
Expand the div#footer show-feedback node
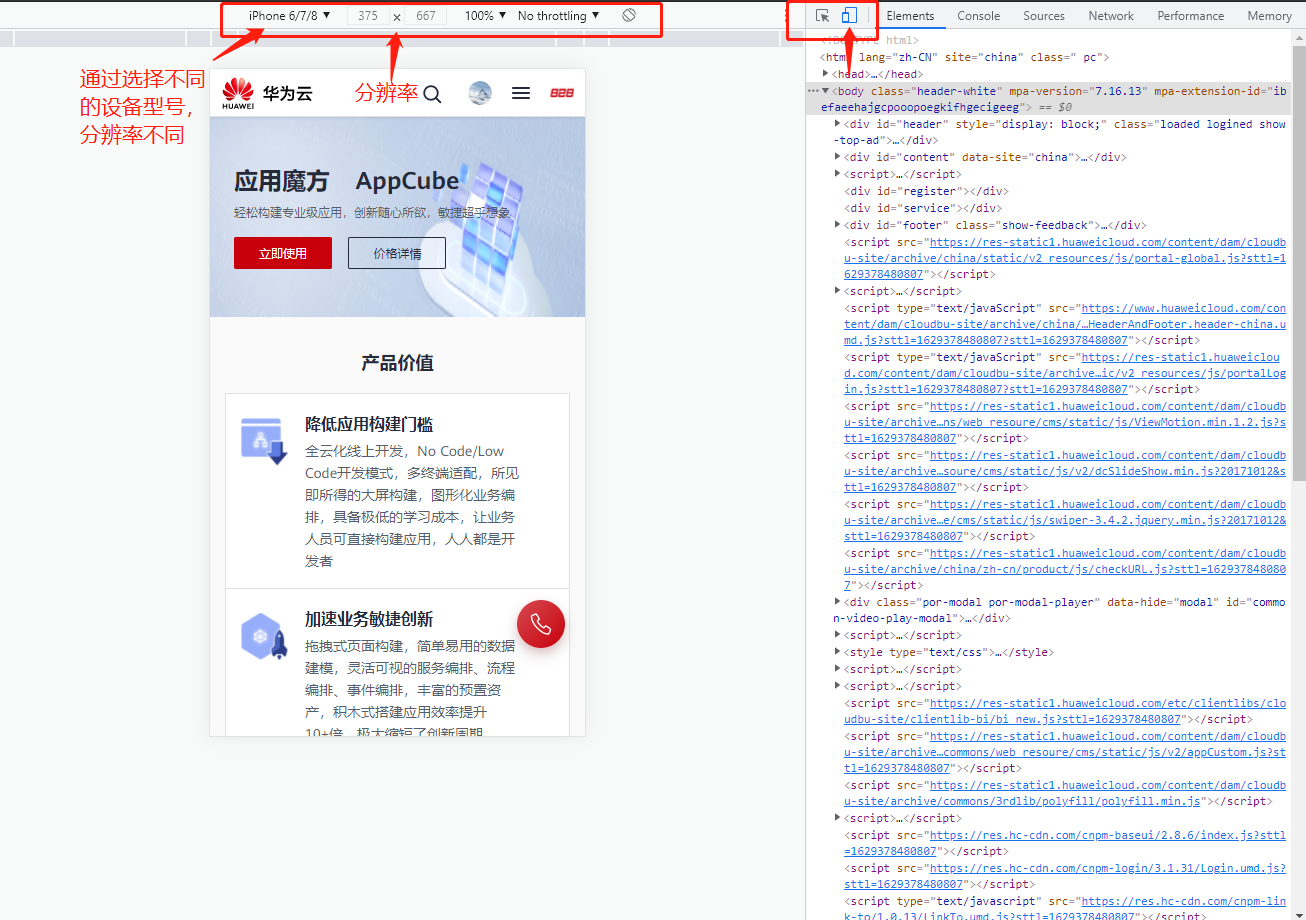[837, 224]
